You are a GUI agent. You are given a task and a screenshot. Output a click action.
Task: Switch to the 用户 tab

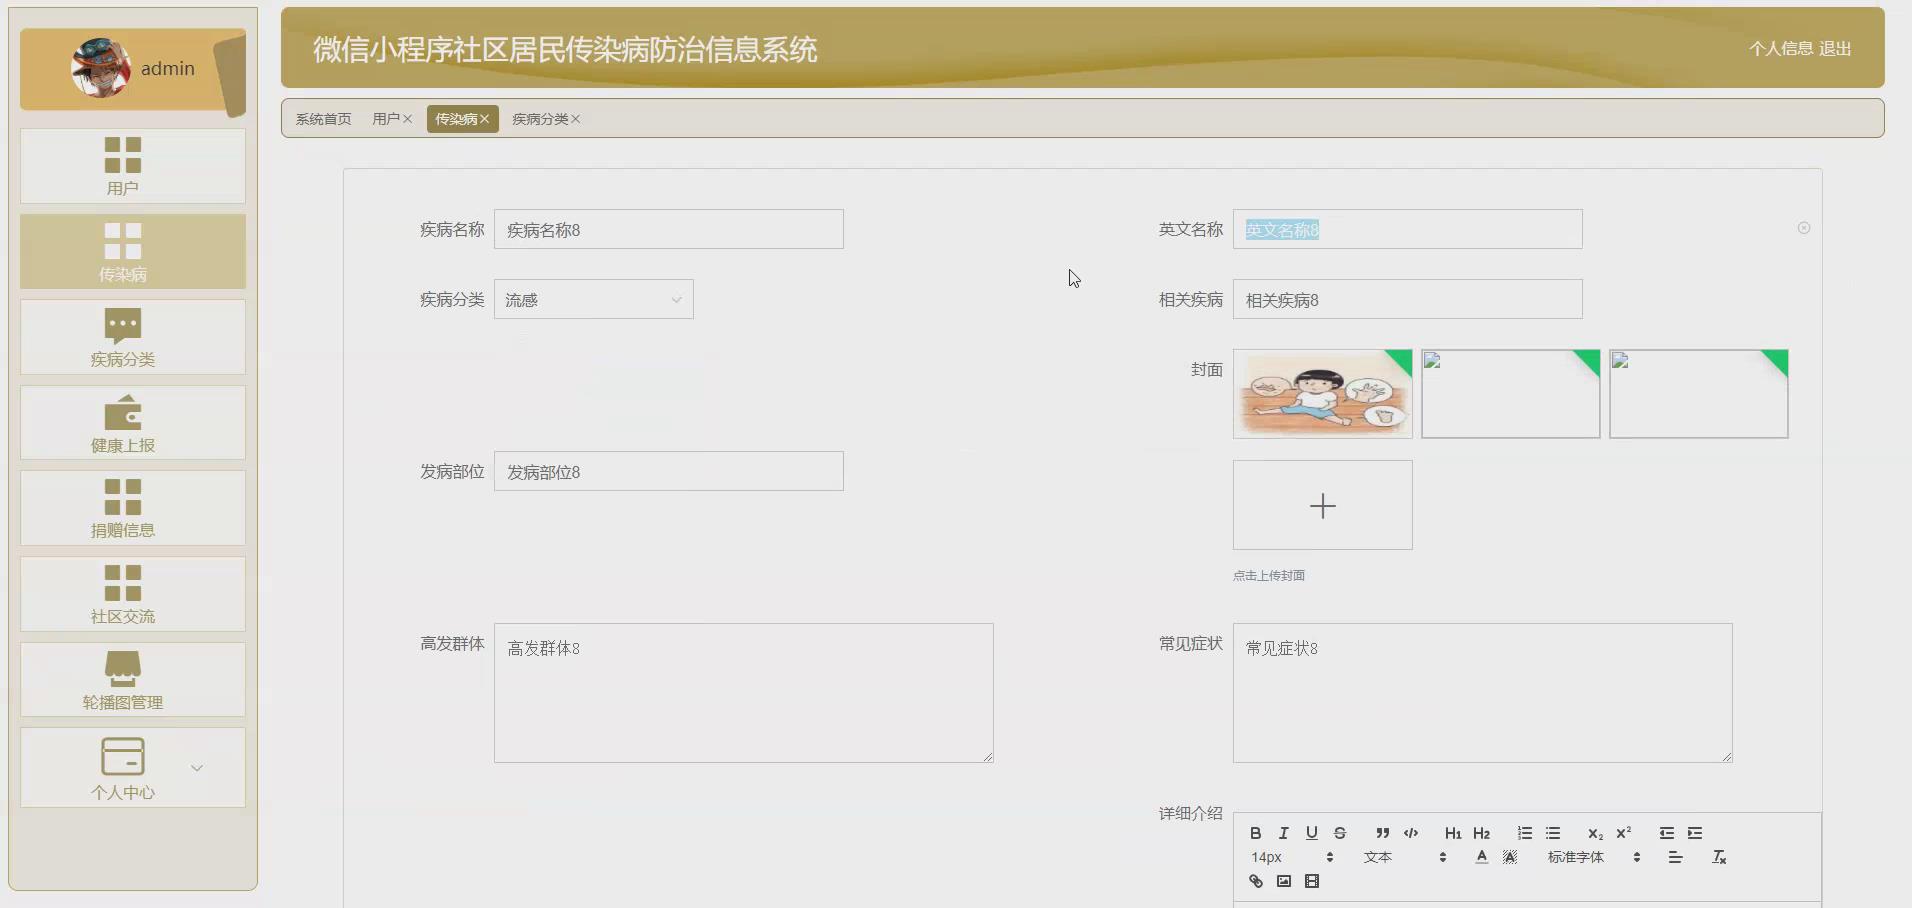(387, 118)
